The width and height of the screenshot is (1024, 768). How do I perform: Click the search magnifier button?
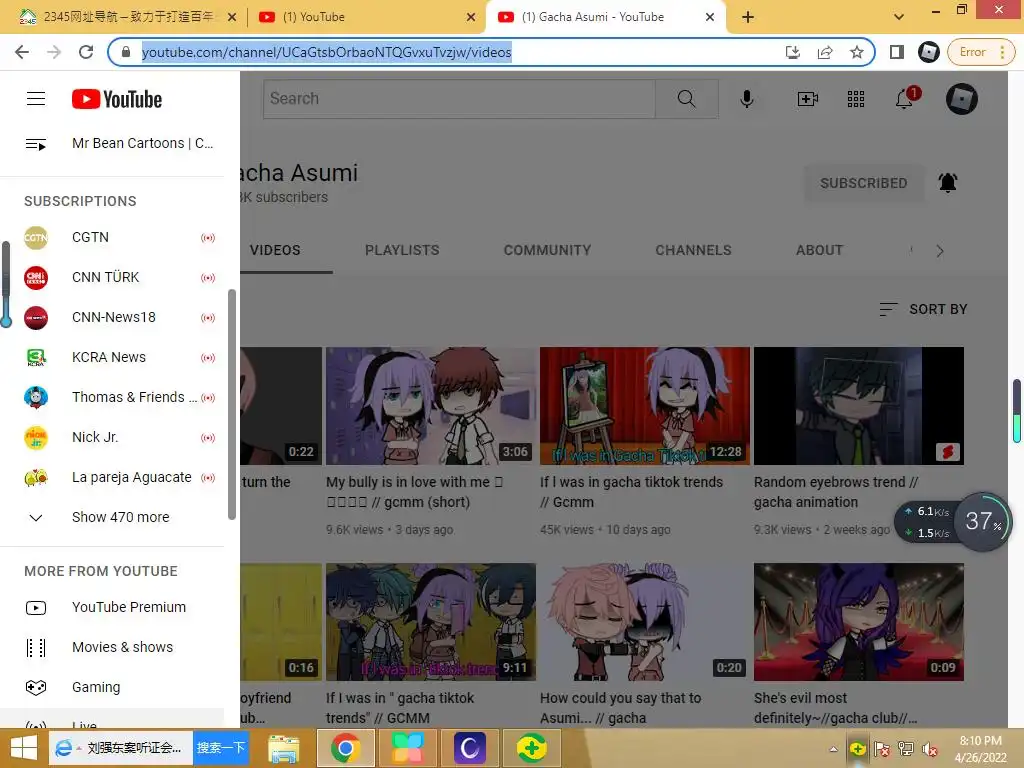pos(686,99)
